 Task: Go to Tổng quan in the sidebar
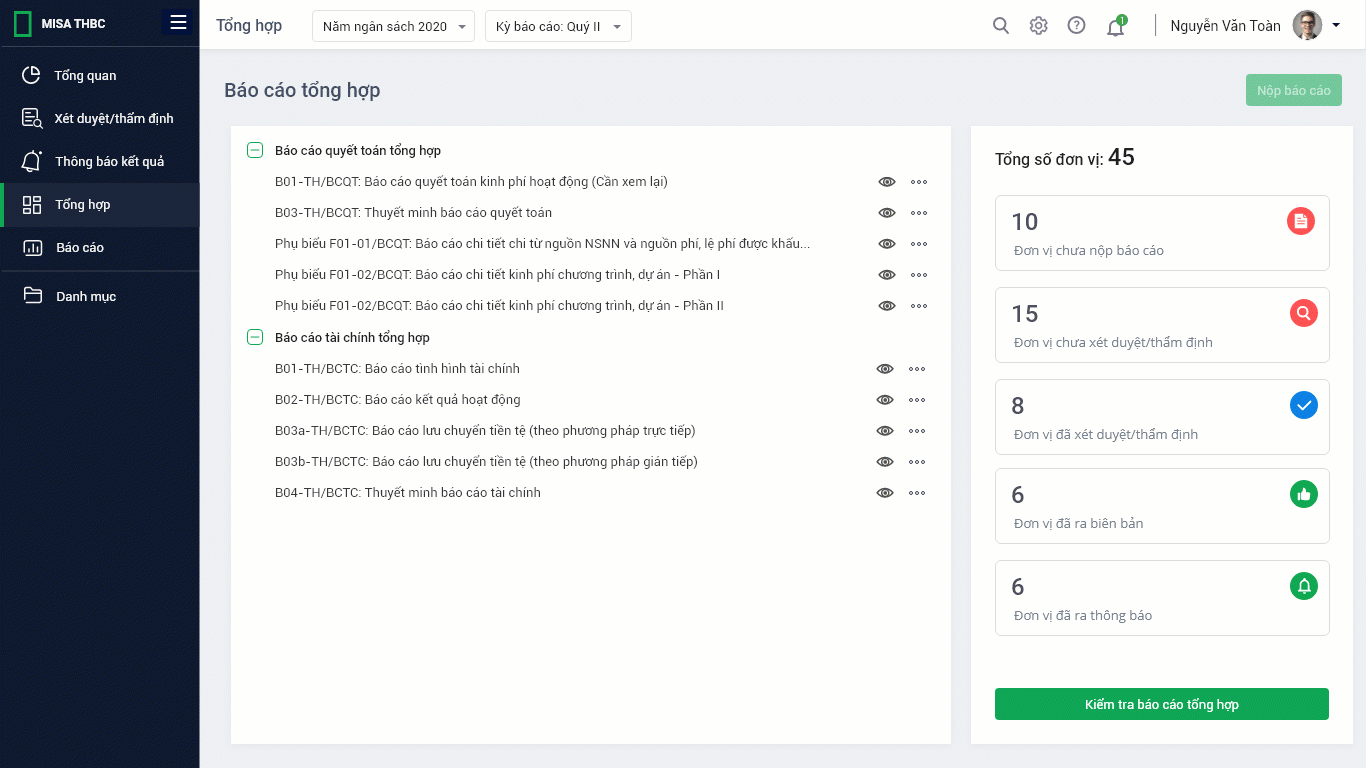[100, 75]
